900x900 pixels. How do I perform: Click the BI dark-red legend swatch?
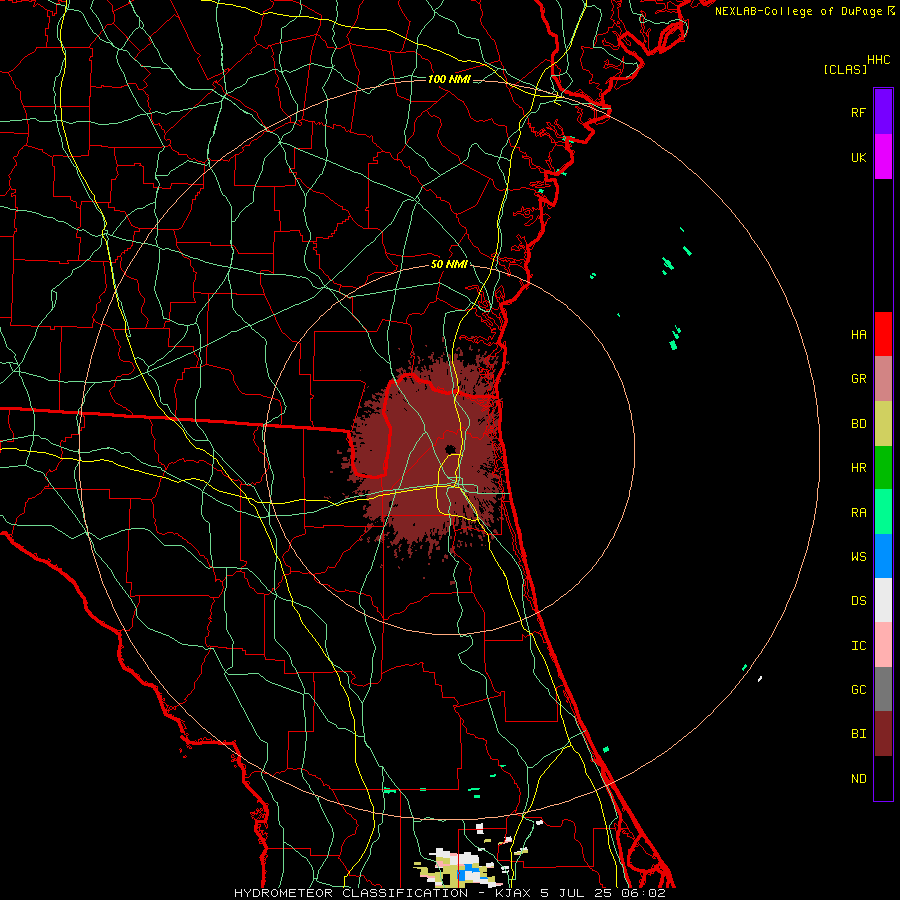883,734
